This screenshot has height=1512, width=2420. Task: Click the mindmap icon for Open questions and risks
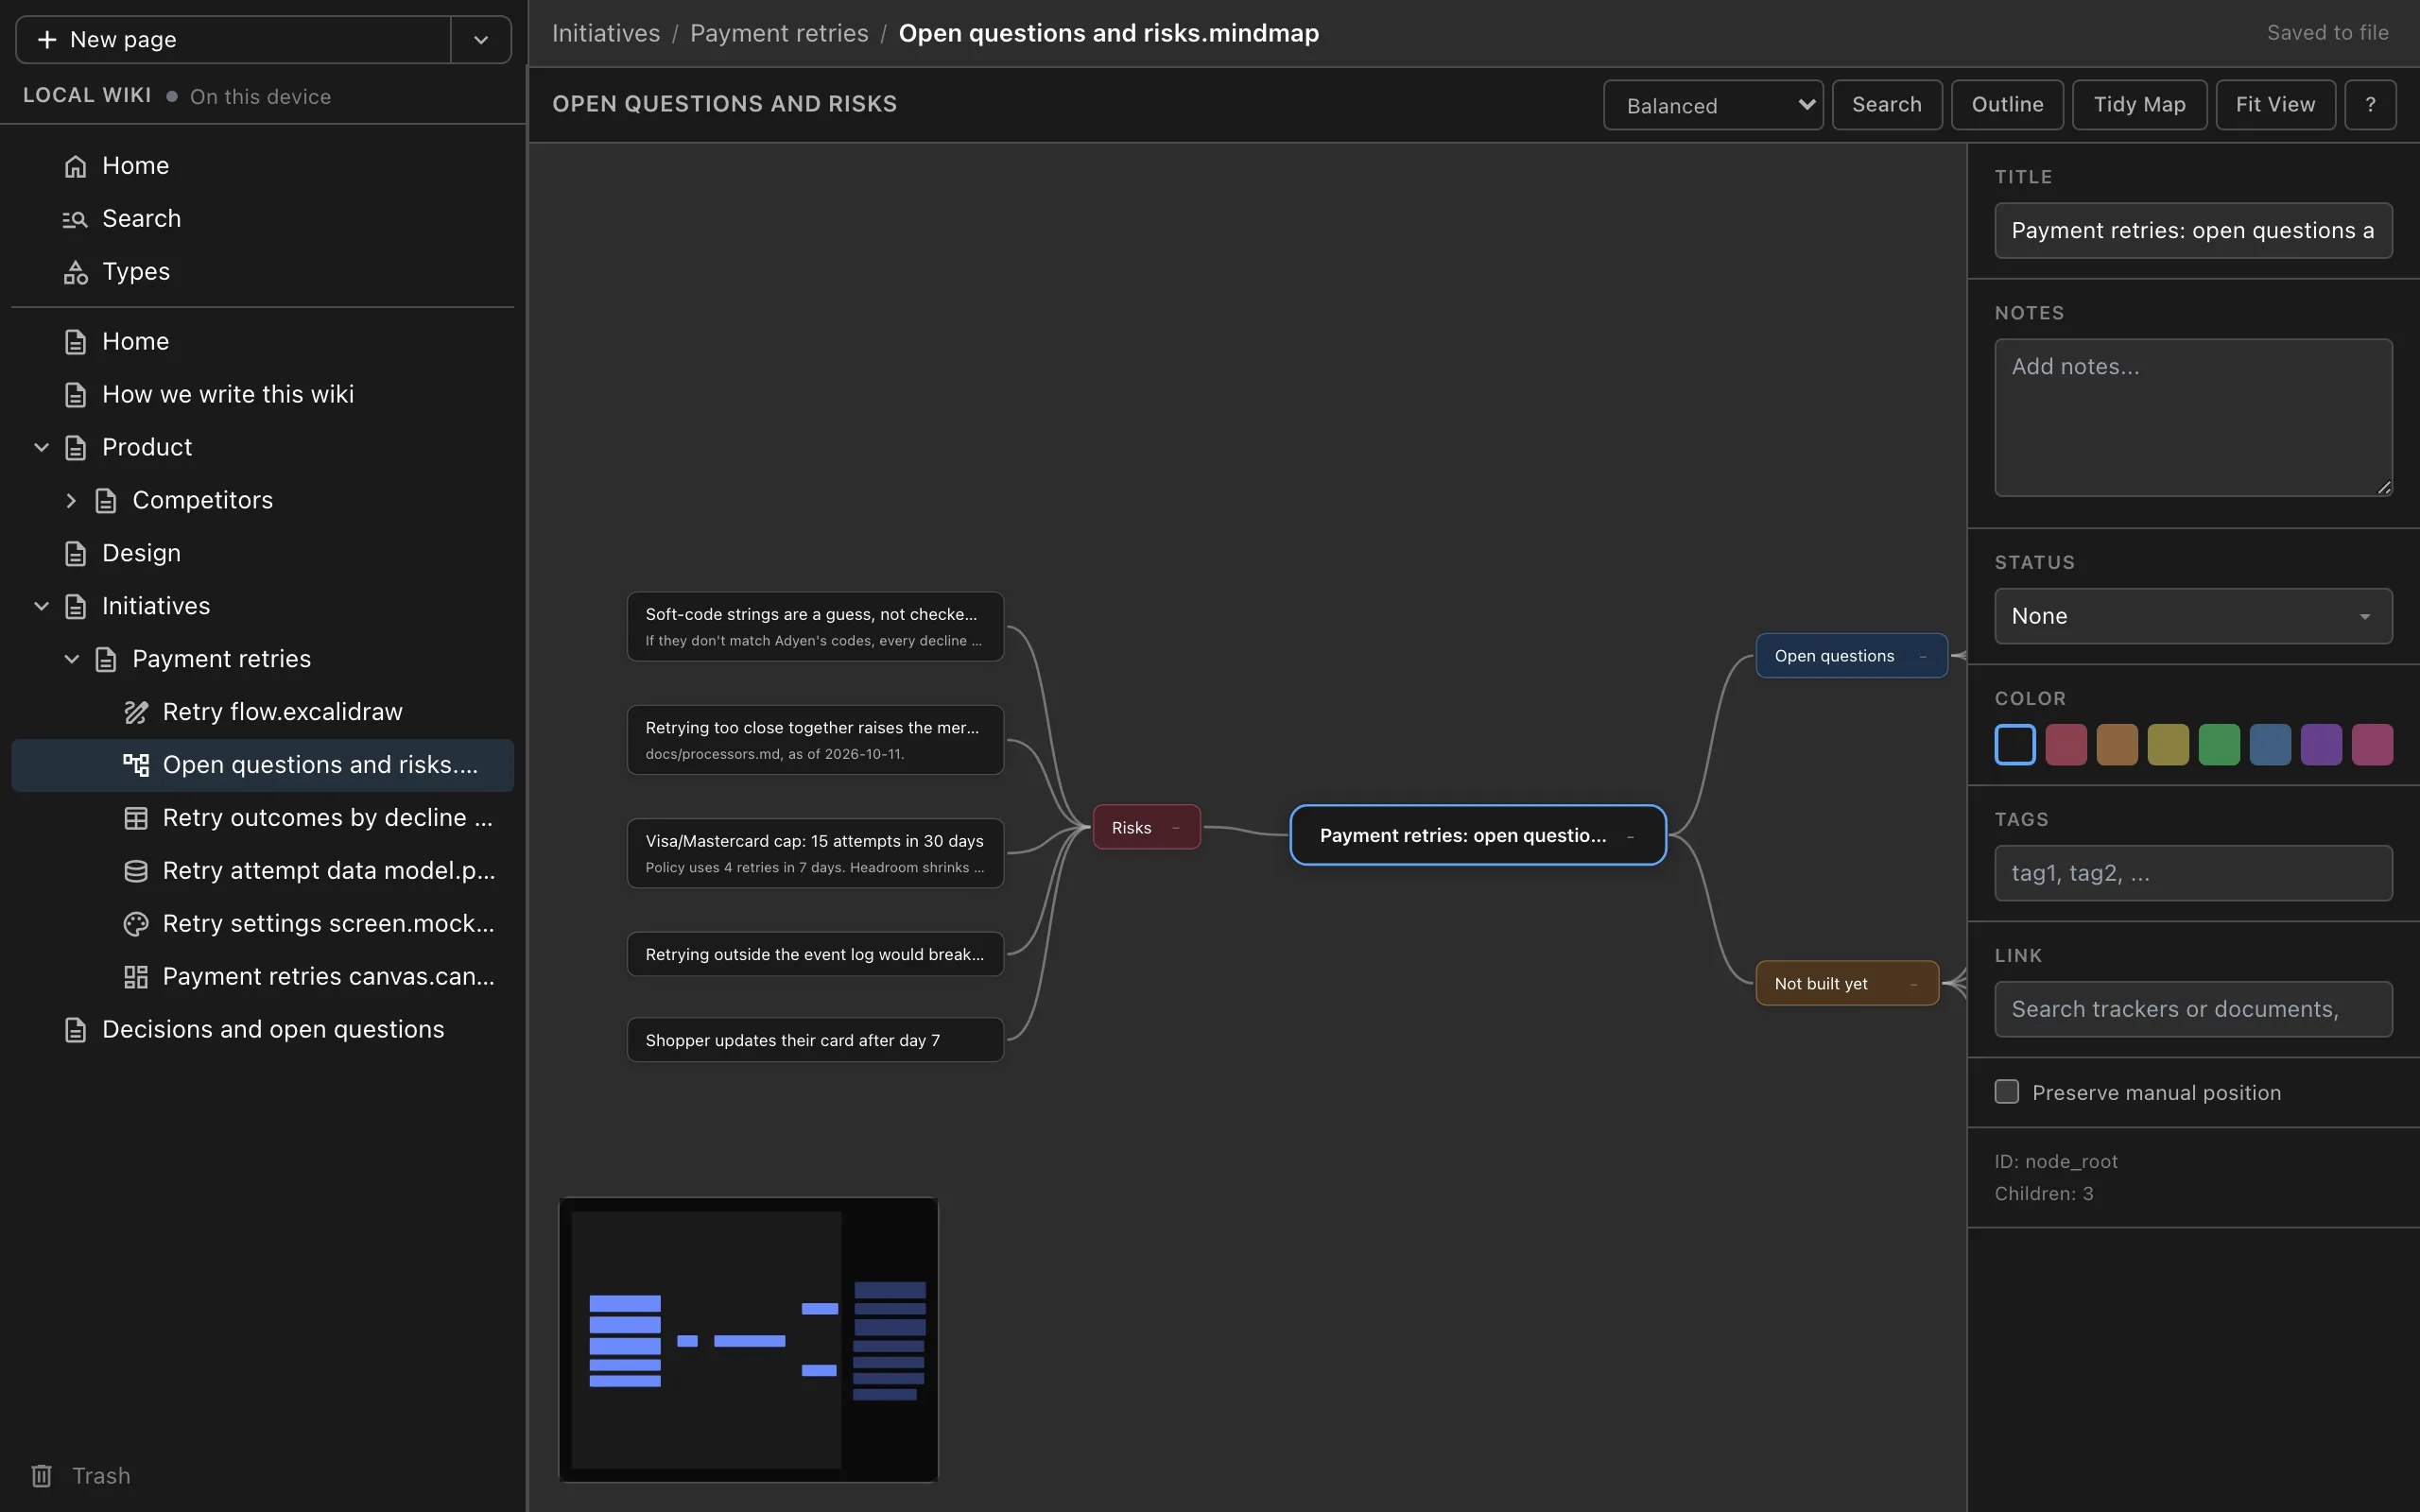tap(136, 765)
